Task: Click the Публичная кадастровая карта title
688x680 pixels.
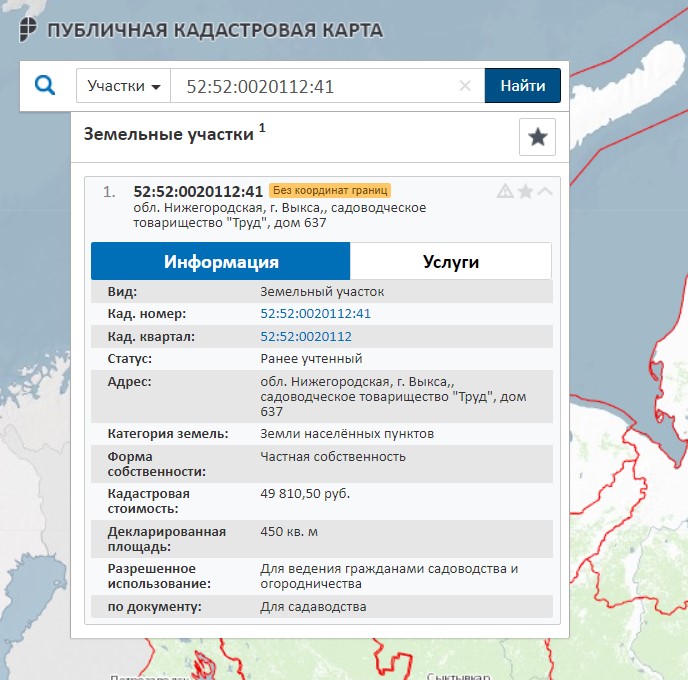Action: [x=214, y=30]
